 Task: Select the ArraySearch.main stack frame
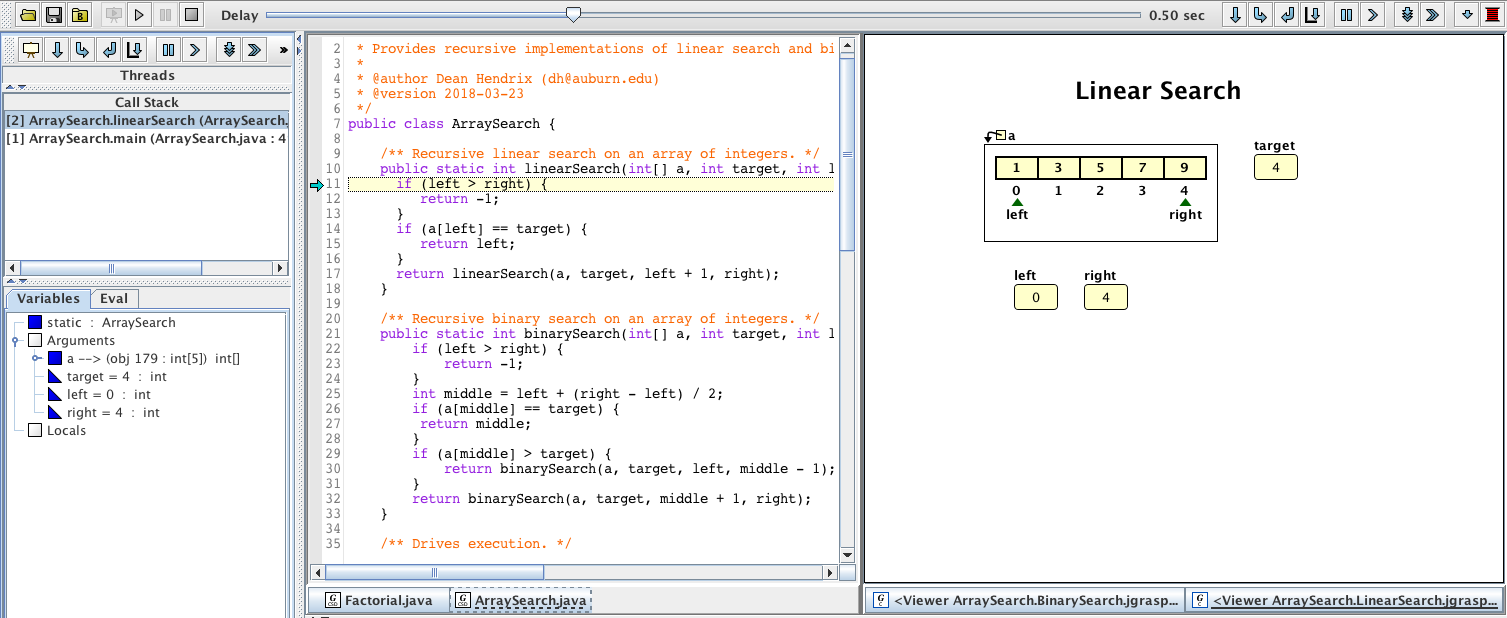[147, 138]
